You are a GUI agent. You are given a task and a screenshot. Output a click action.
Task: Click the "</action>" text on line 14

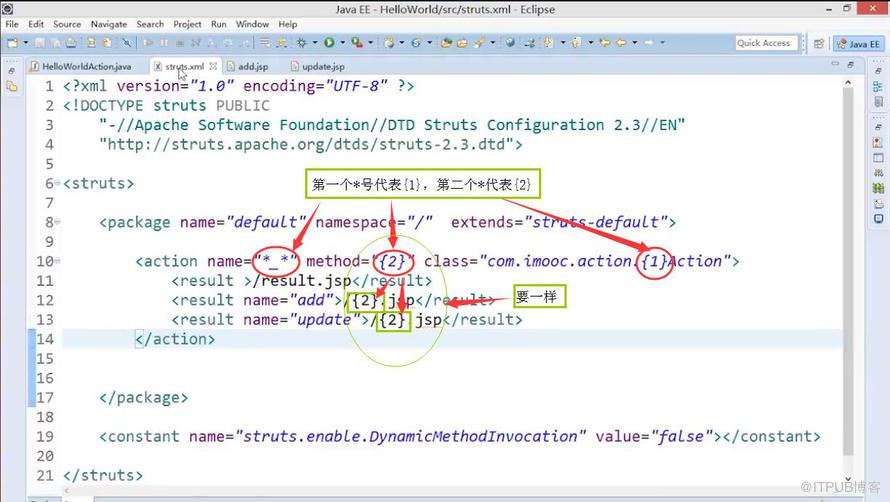coord(175,339)
